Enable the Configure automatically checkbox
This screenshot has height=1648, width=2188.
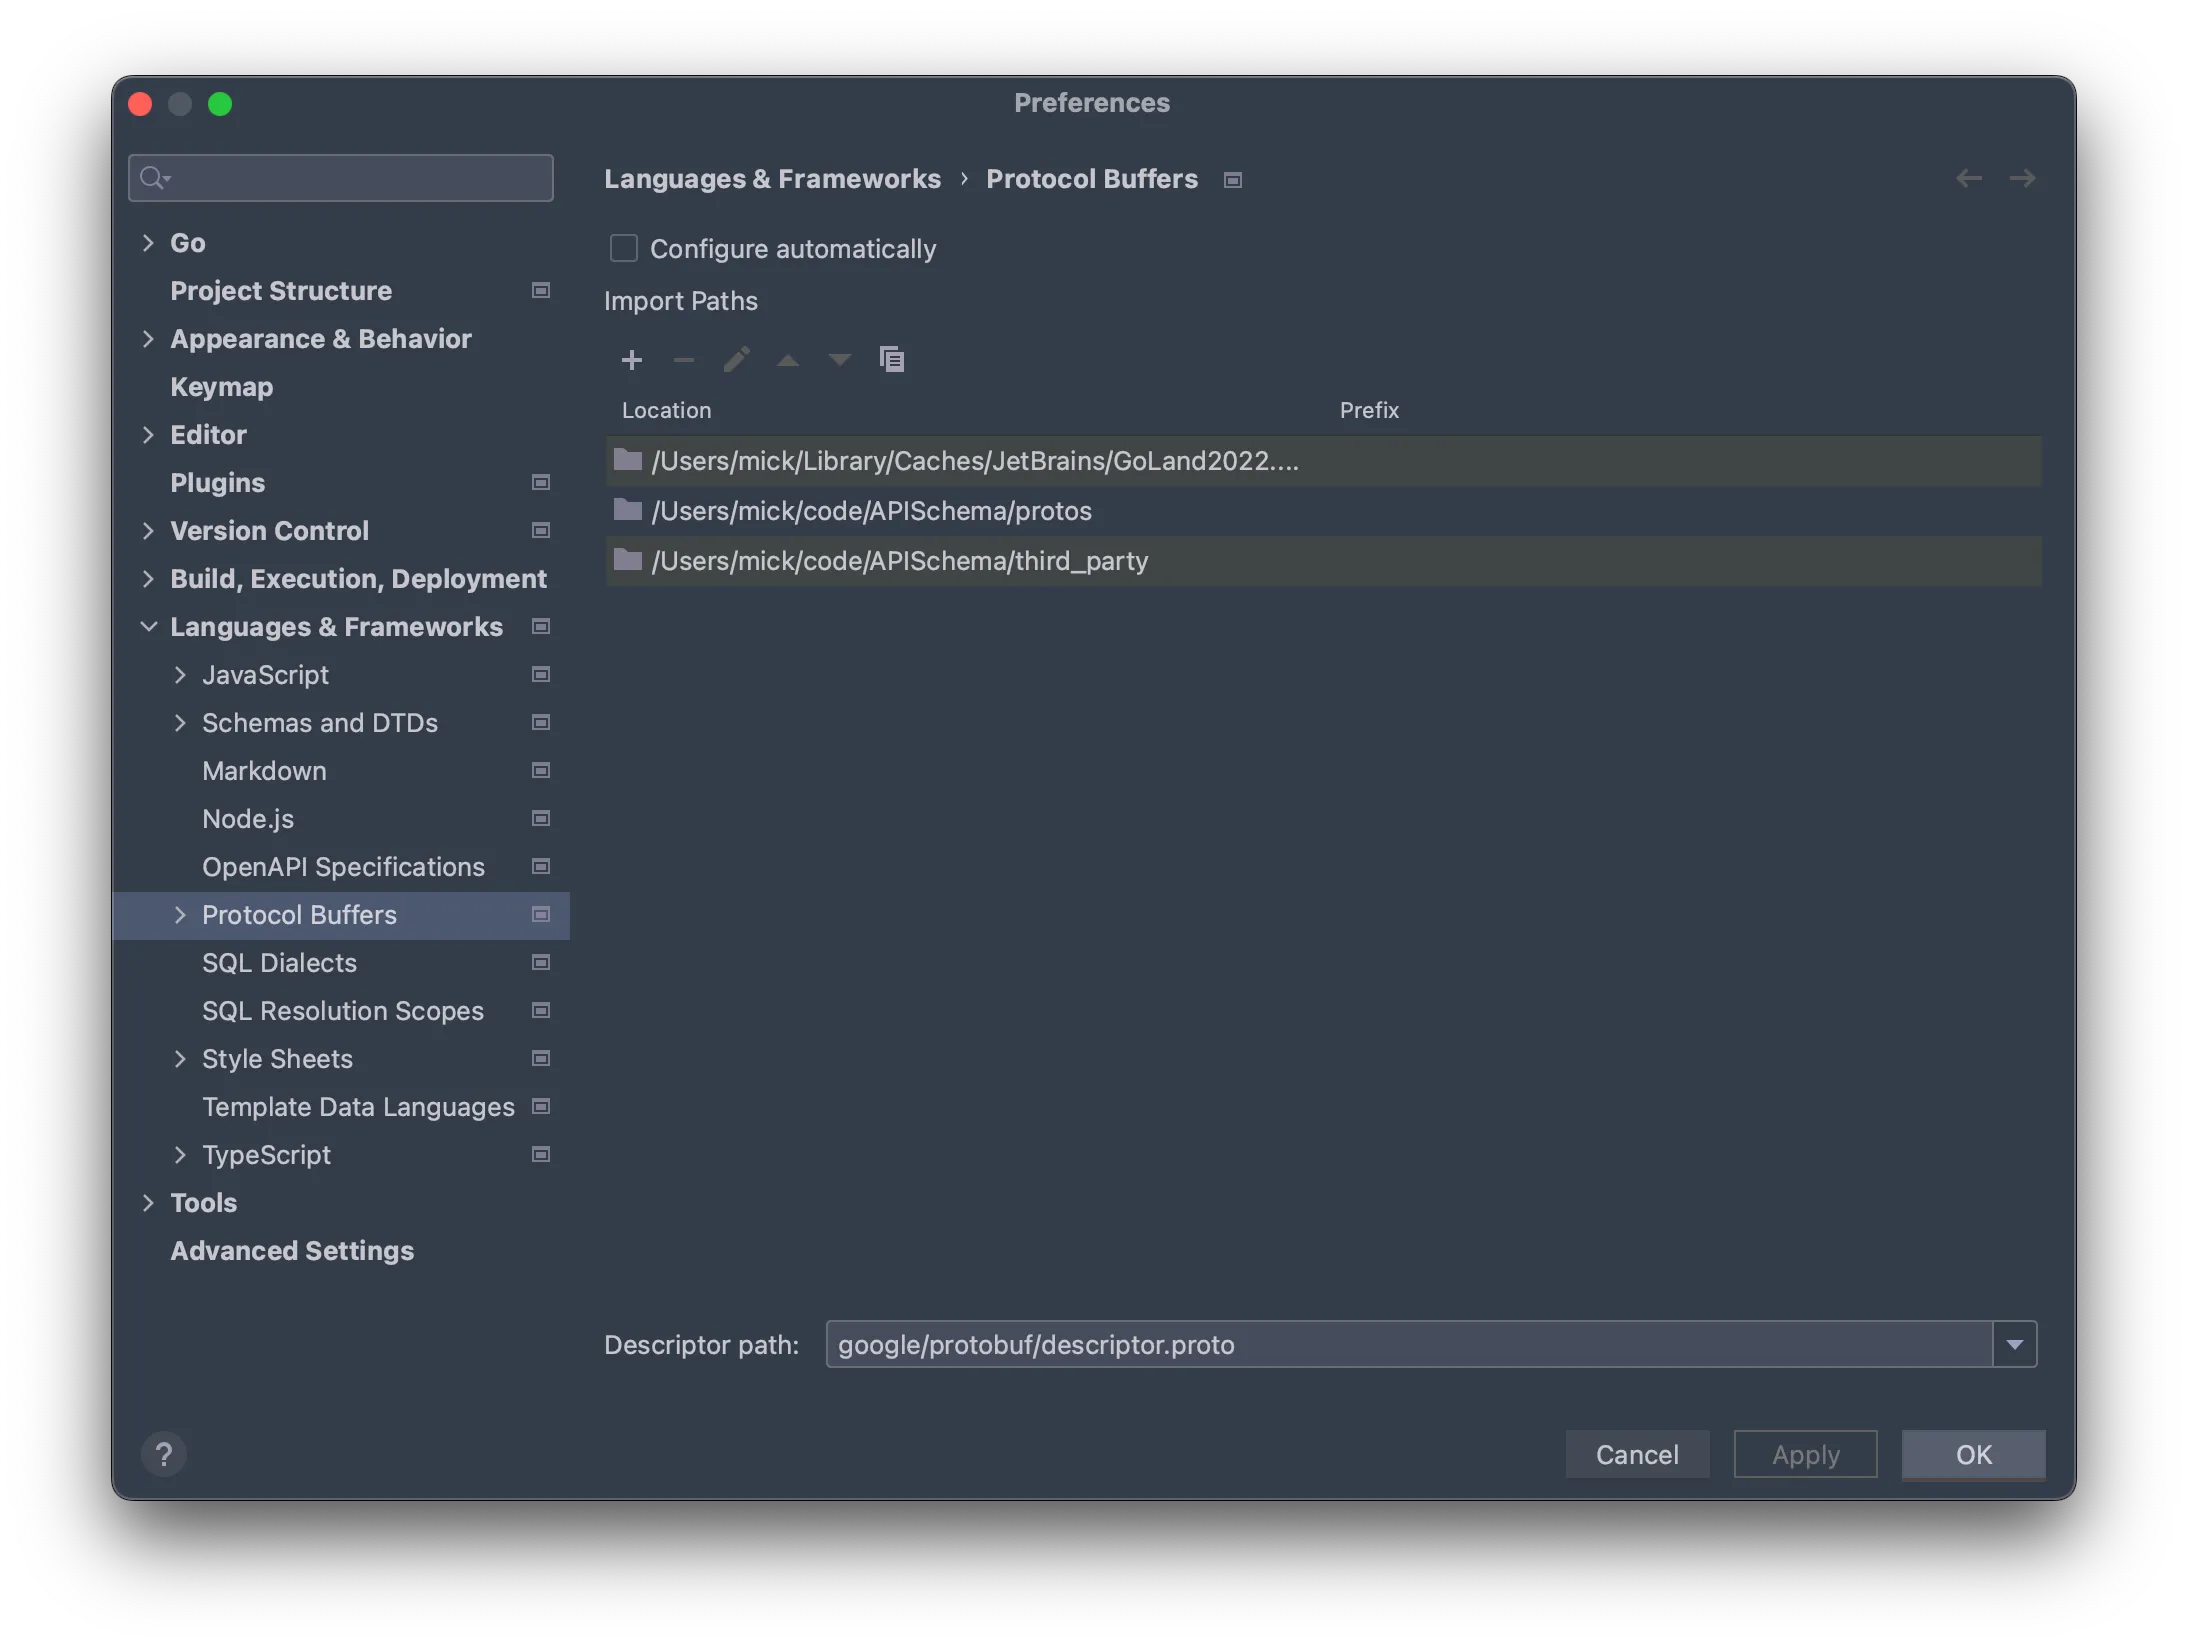tap(624, 248)
